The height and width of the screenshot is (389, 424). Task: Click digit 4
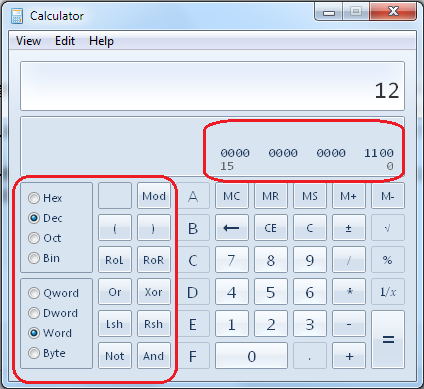pos(232,292)
